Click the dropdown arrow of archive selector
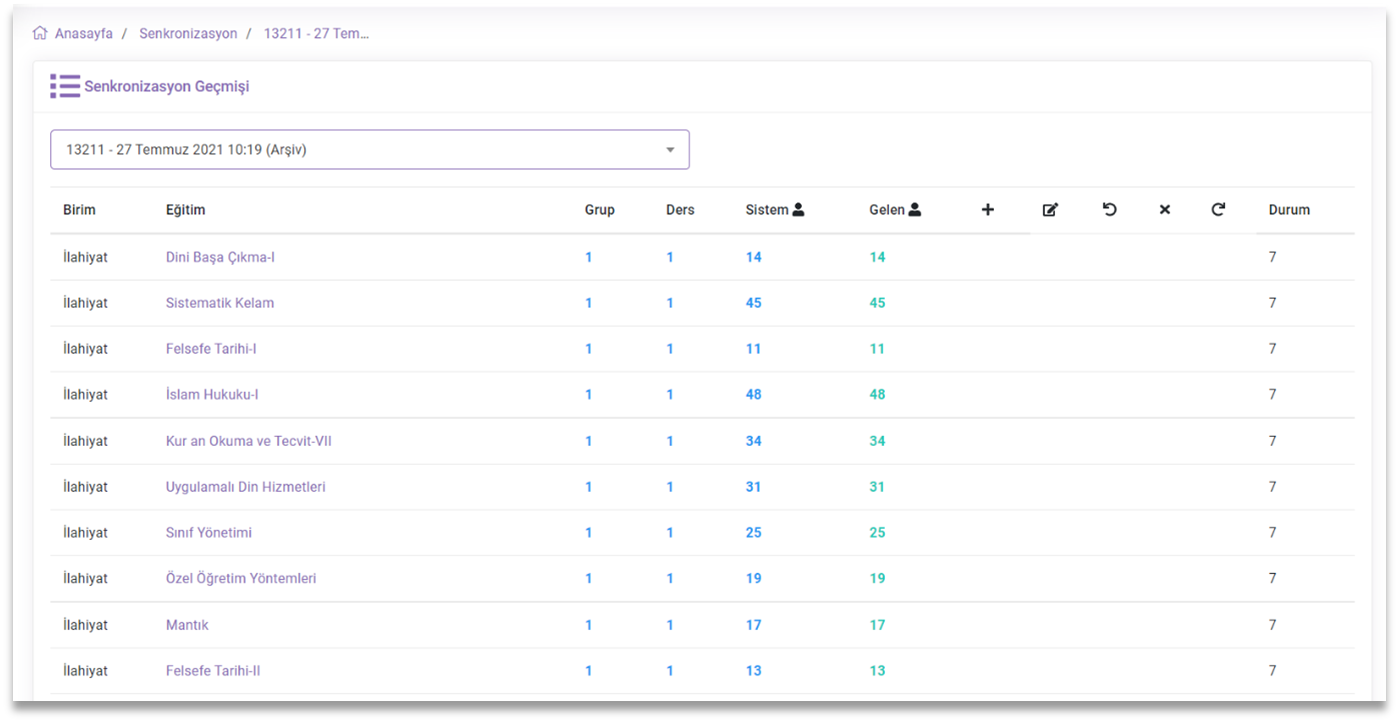1399x723 pixels. coord(670,150)
